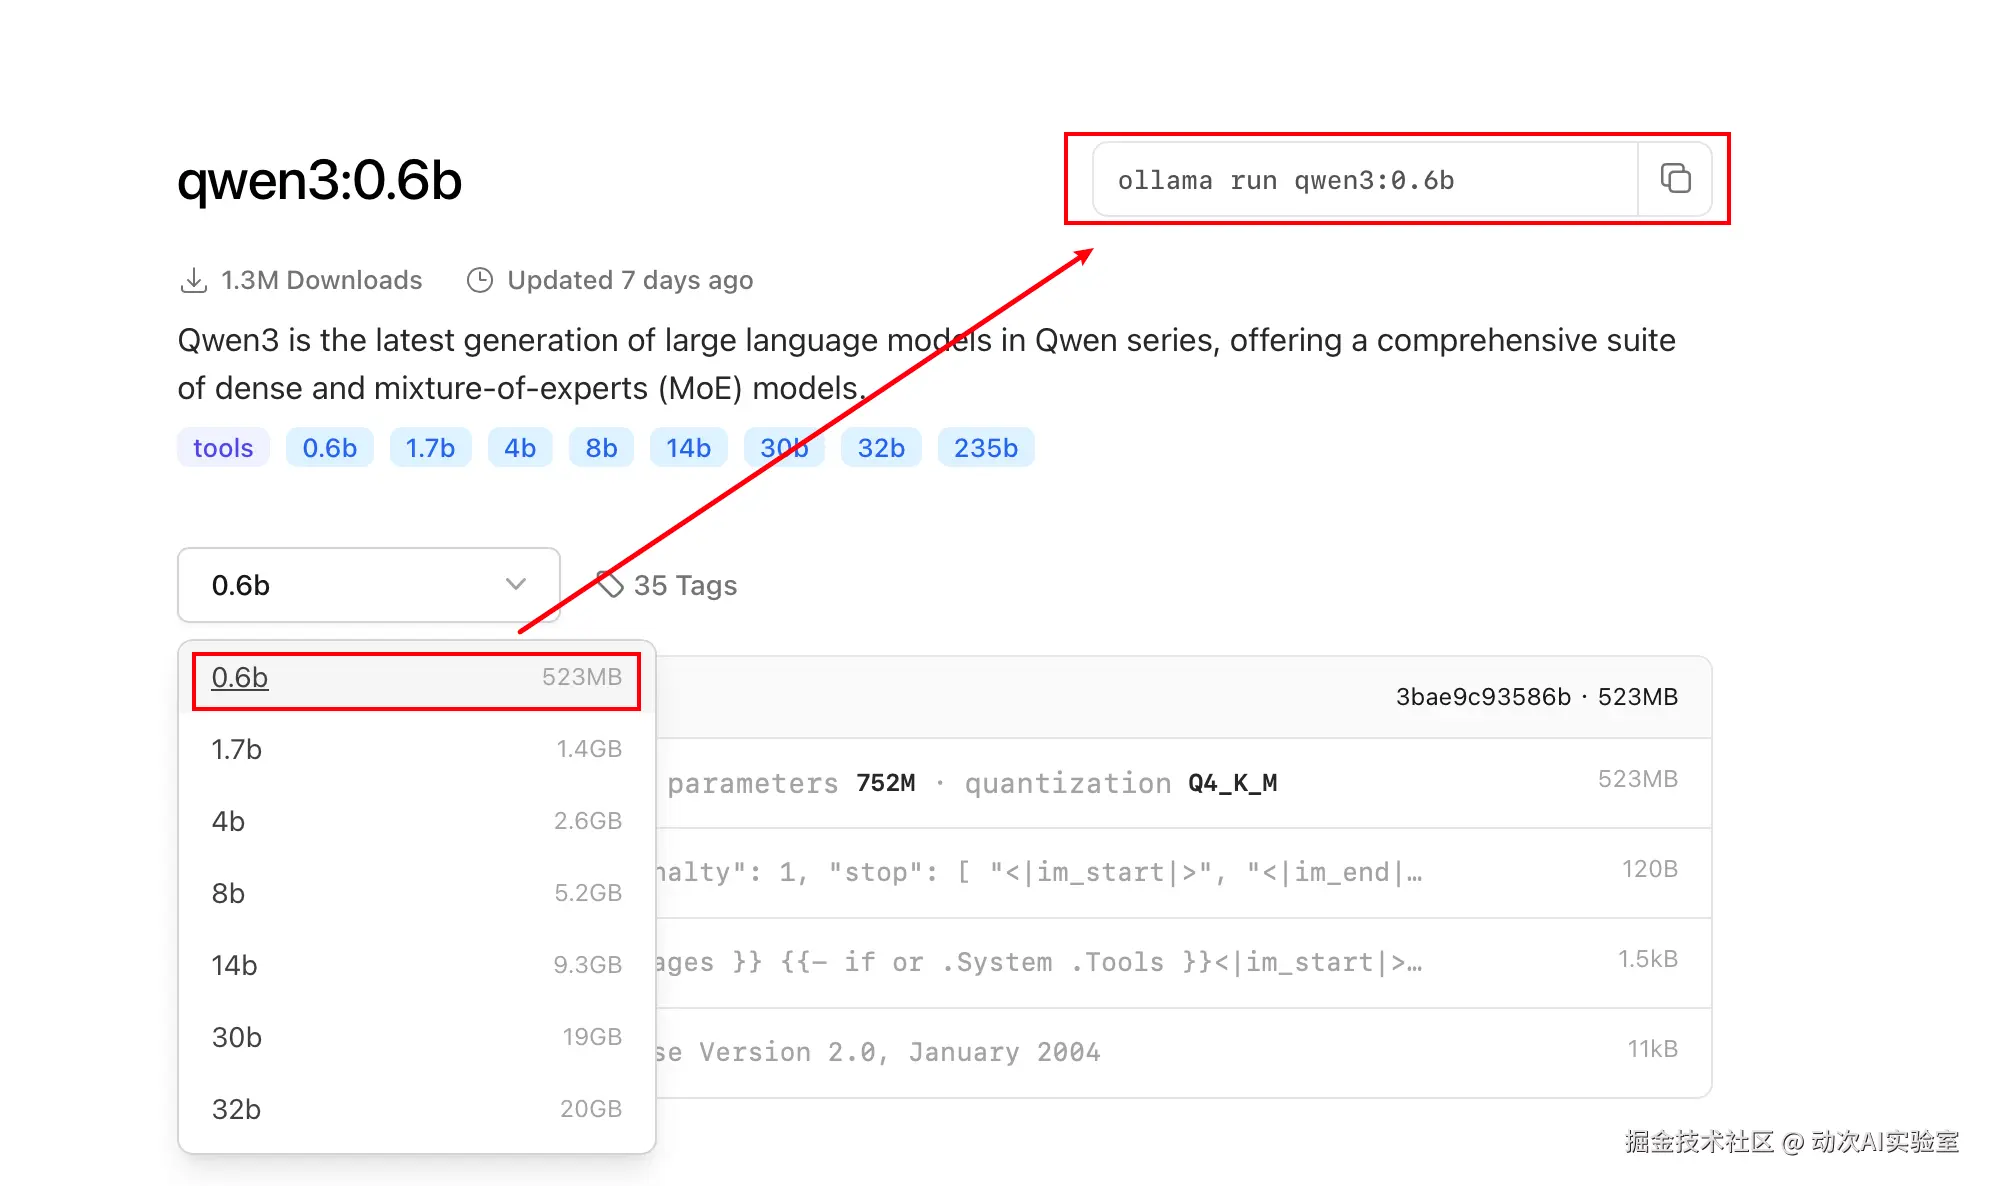Click the ollama run command field

[x=1365, y=180]
